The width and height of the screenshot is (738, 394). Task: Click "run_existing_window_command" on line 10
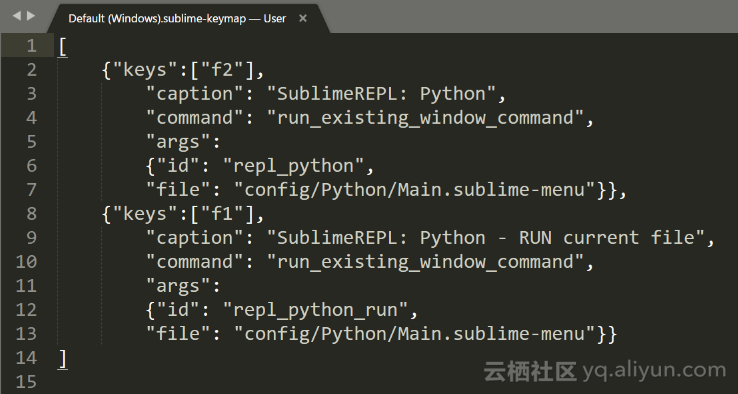(x=426, y=262)
